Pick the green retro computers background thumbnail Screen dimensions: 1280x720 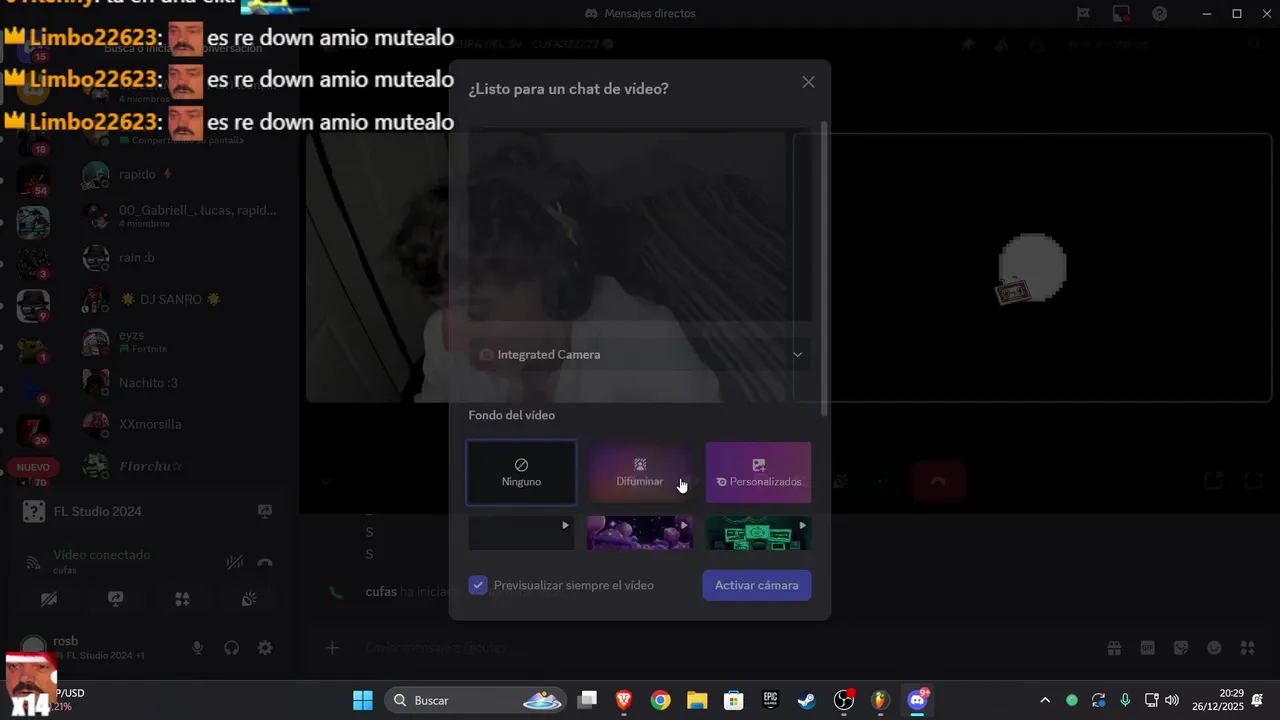(x=758, y=533)
